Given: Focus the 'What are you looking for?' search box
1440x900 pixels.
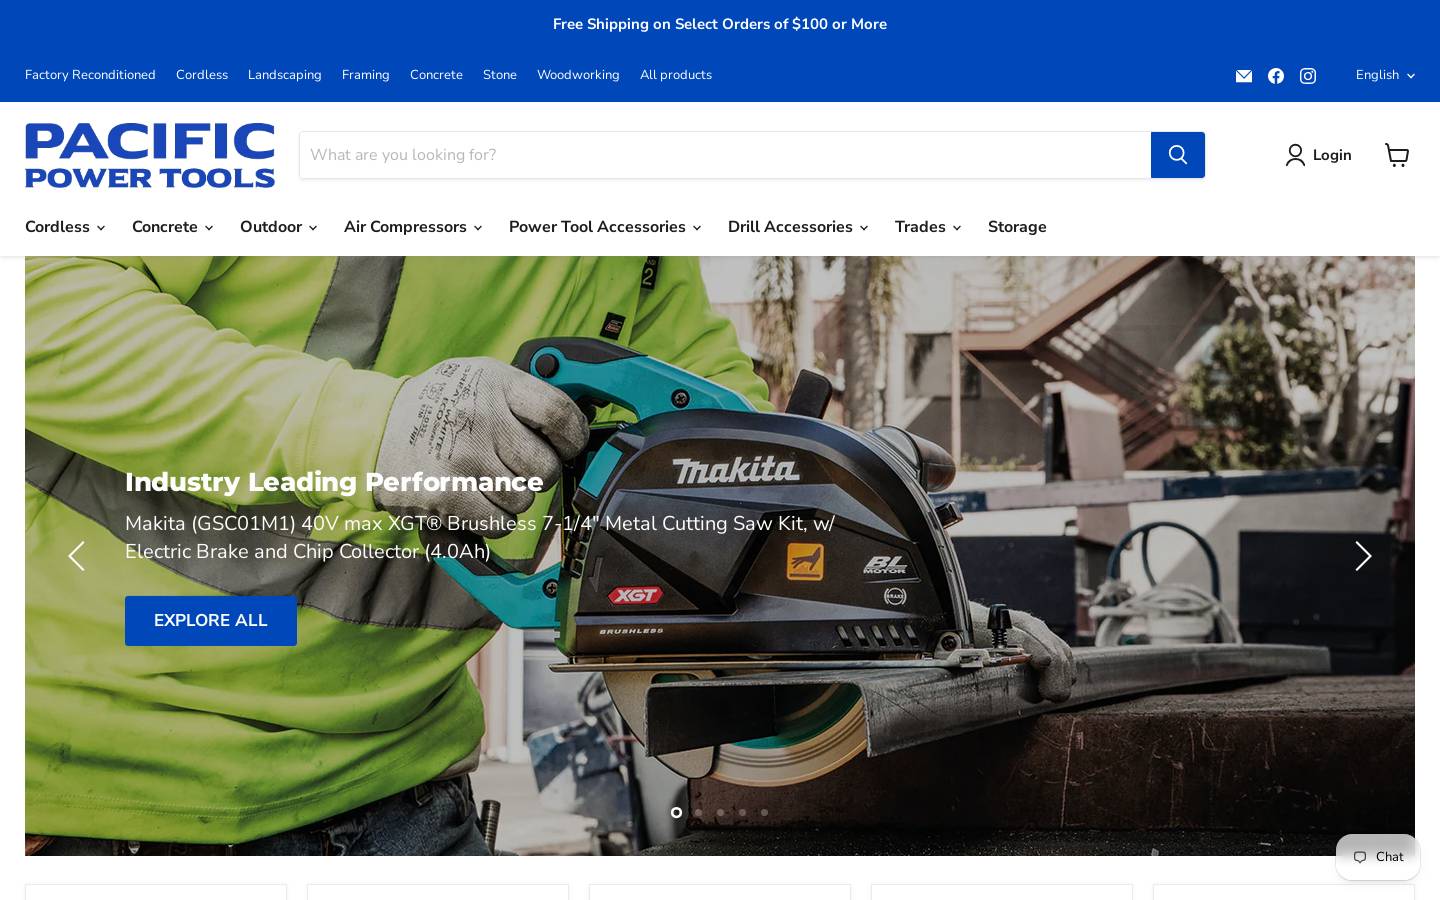Looking at the screenshot, I should tap(725, 155).
